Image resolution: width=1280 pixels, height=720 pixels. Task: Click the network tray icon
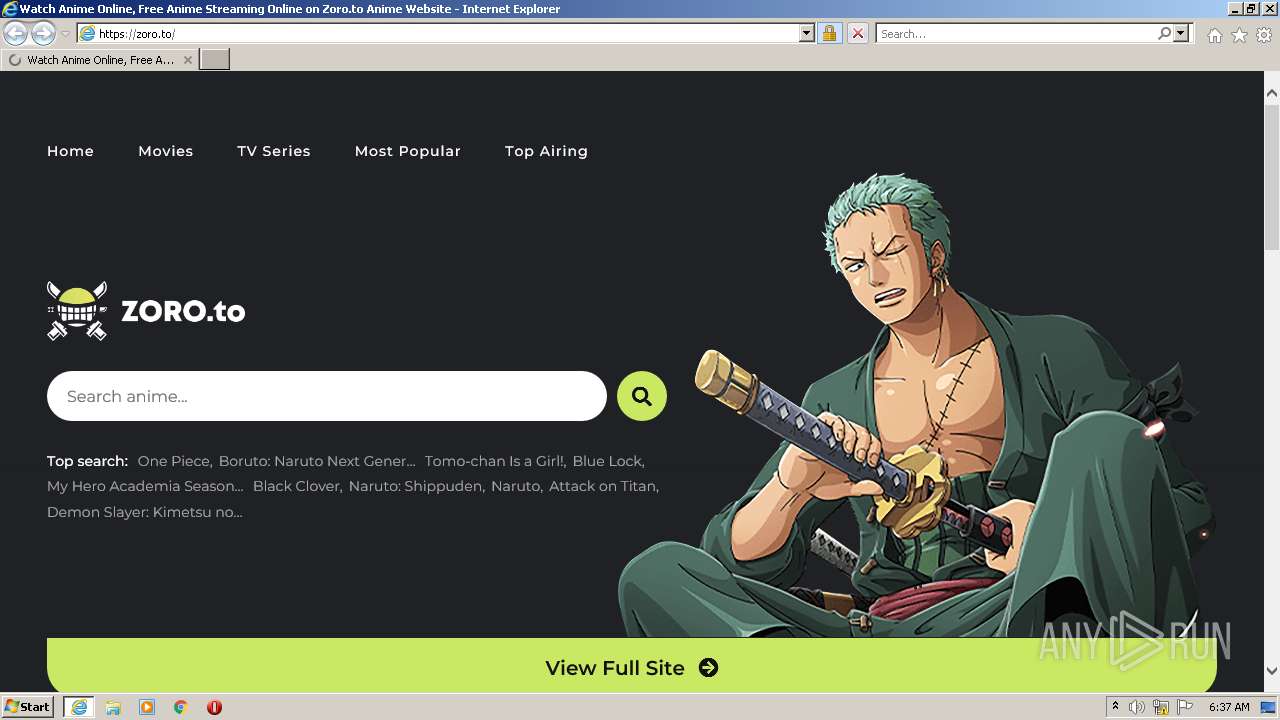[1160, 707]
